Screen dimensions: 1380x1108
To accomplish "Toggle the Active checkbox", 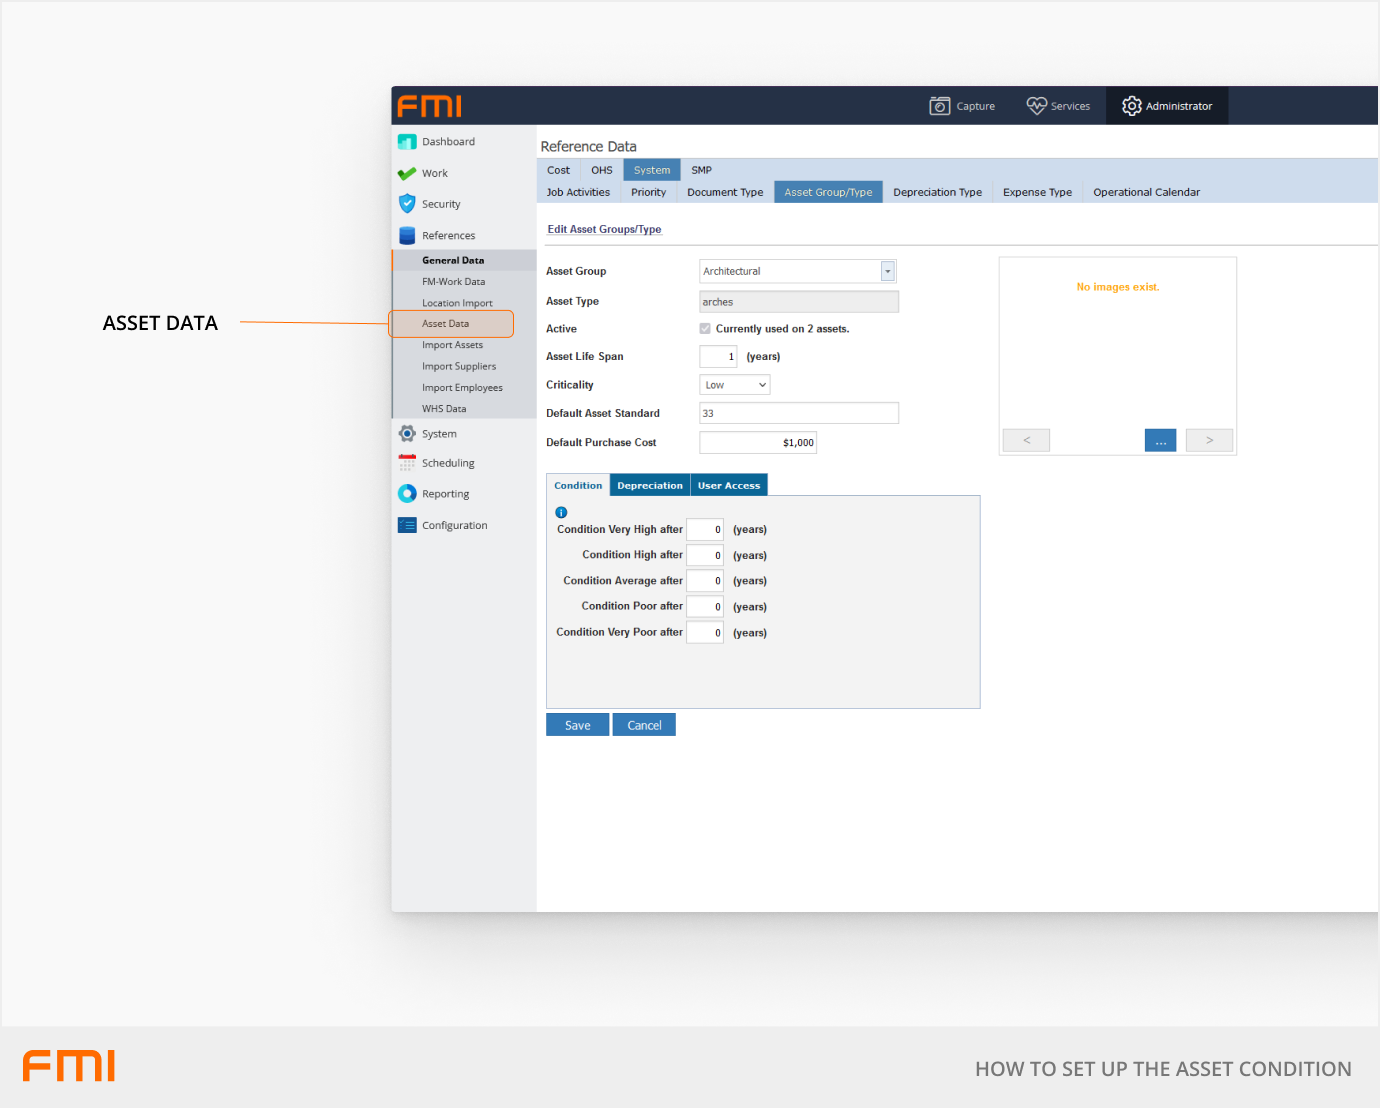I will [x=705, y=329].
